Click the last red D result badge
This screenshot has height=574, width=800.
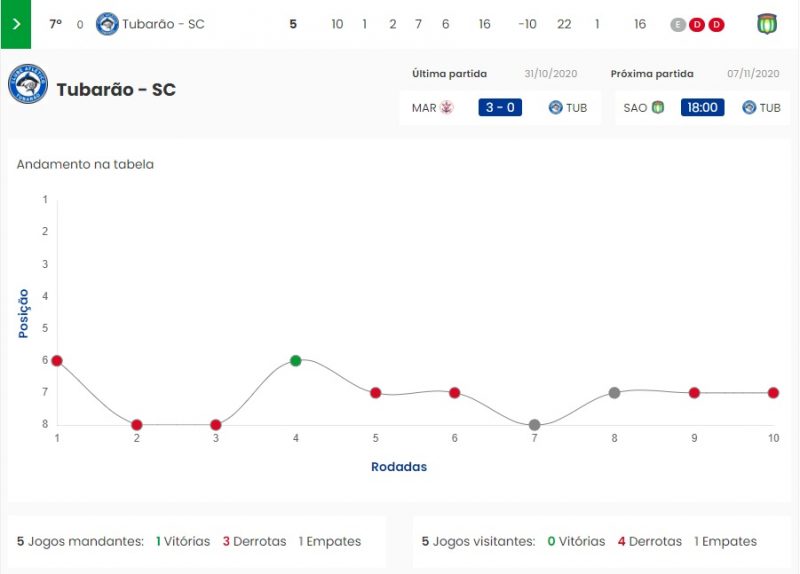coord(716,24)
